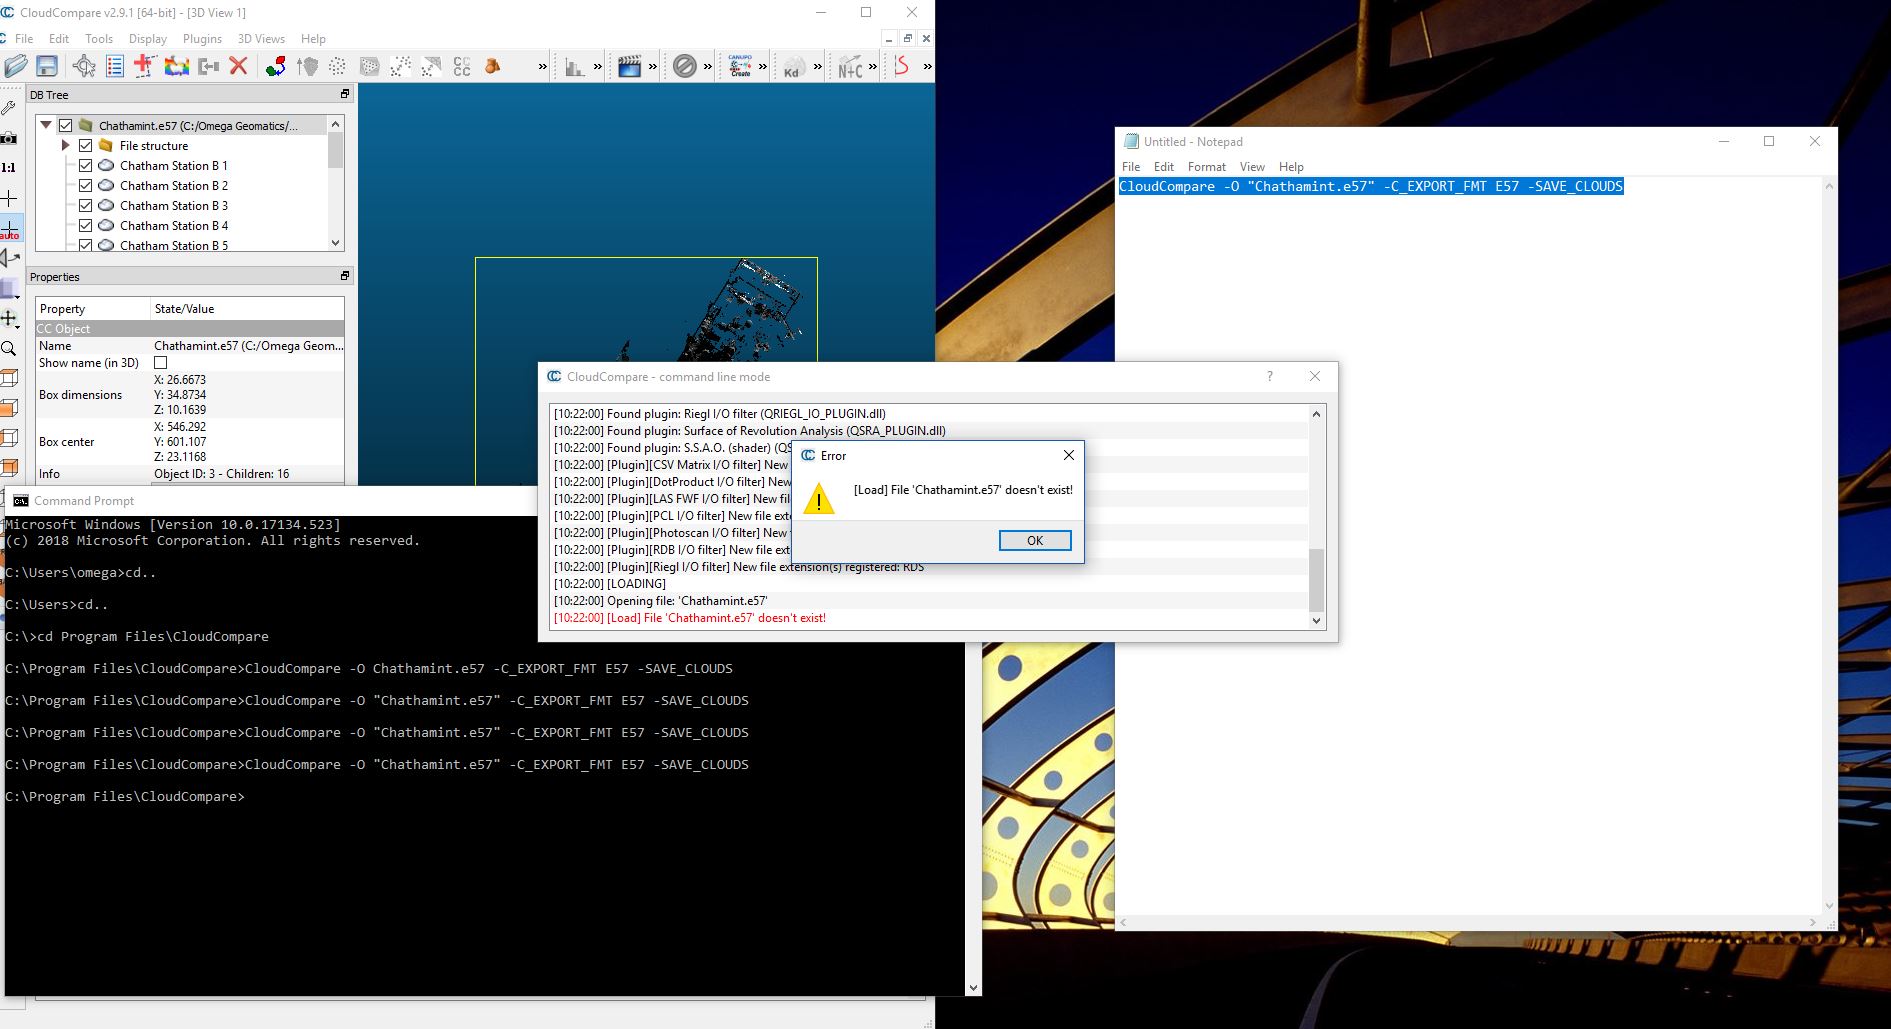Screen dimensions: 1891x1029
Task: Expand hidden items after the main toolbar icons
Action: (543, 67)
